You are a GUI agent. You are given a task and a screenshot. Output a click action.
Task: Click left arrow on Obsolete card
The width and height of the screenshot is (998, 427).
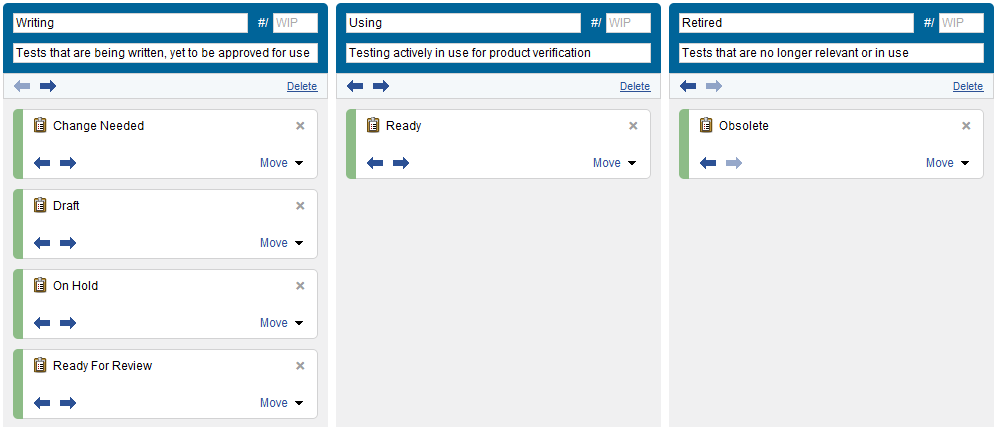click(x=708, y=163)
